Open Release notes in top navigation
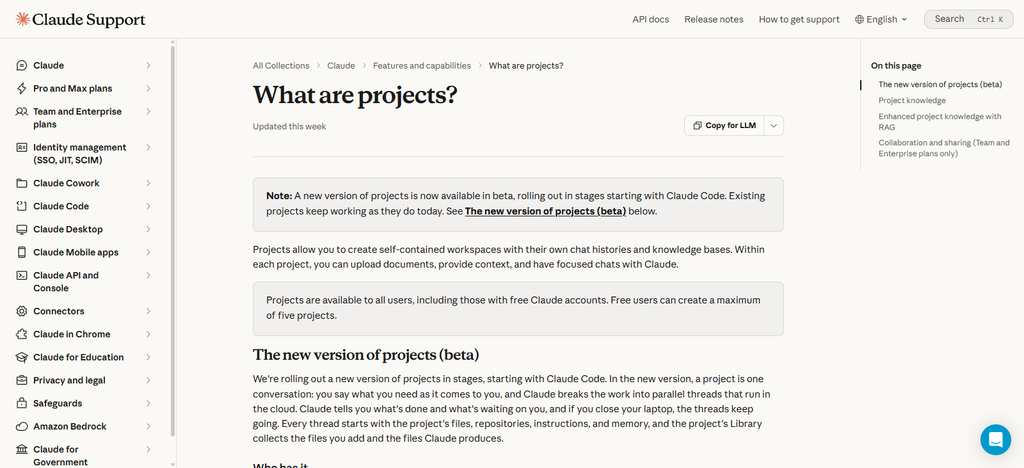1024x468 pixels. tap(714, 20)
